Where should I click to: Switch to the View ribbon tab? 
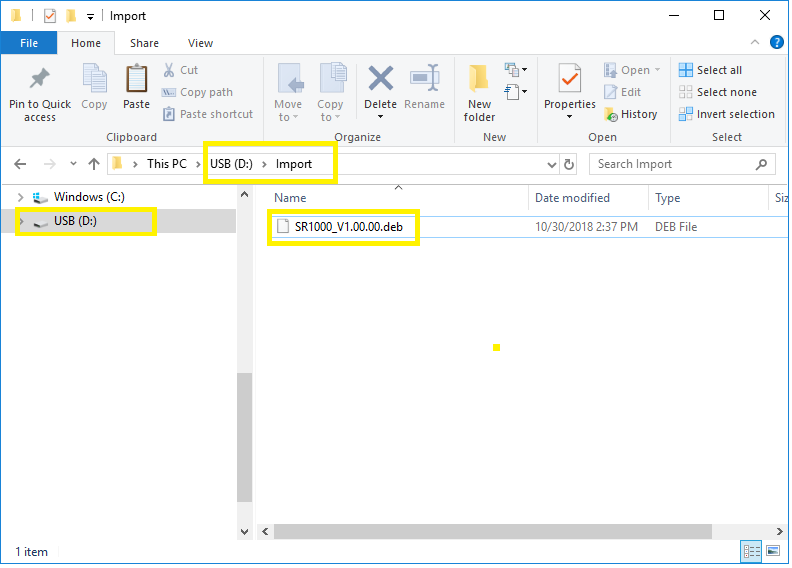pos(200,43)
